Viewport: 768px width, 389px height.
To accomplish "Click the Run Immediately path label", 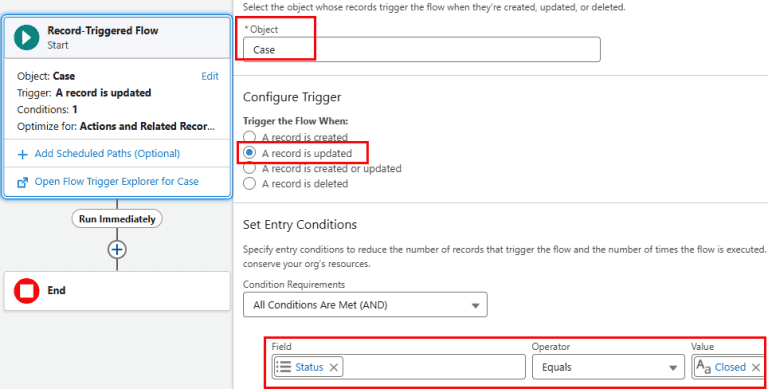I will [x=117, y=219].
